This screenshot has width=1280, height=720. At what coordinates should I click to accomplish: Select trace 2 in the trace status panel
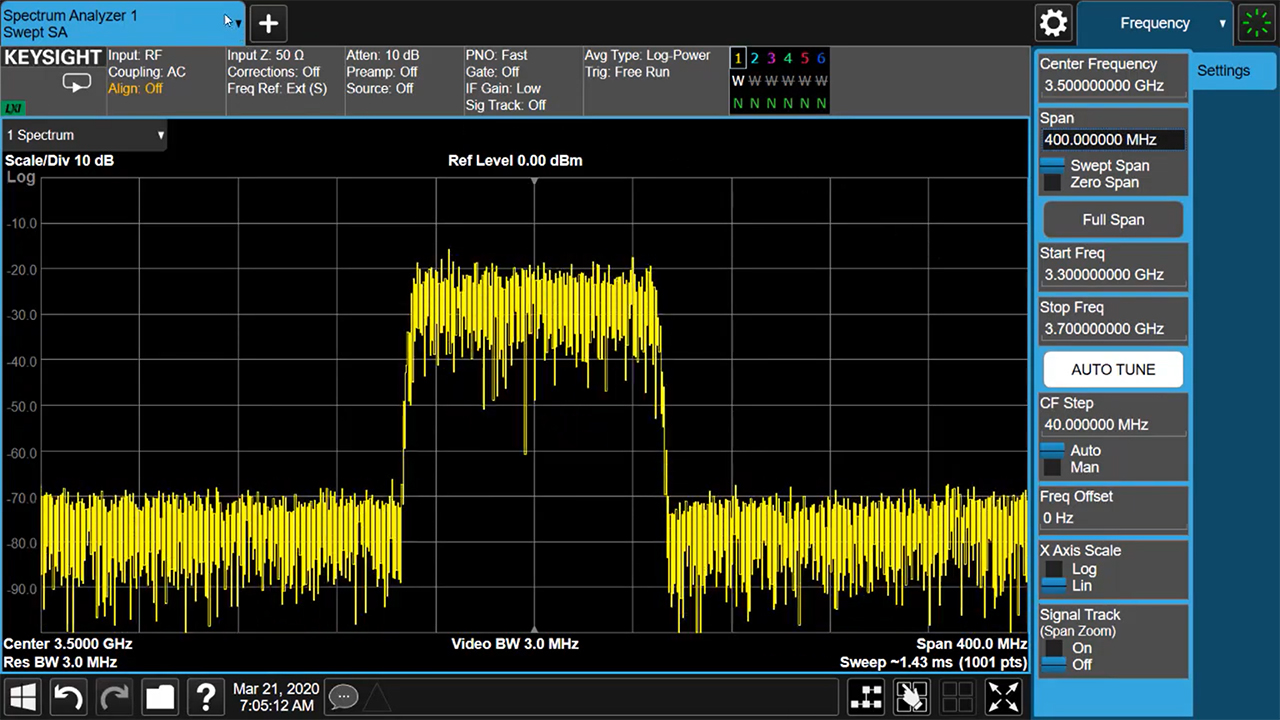pyautogui.click(x=754, y=58)
